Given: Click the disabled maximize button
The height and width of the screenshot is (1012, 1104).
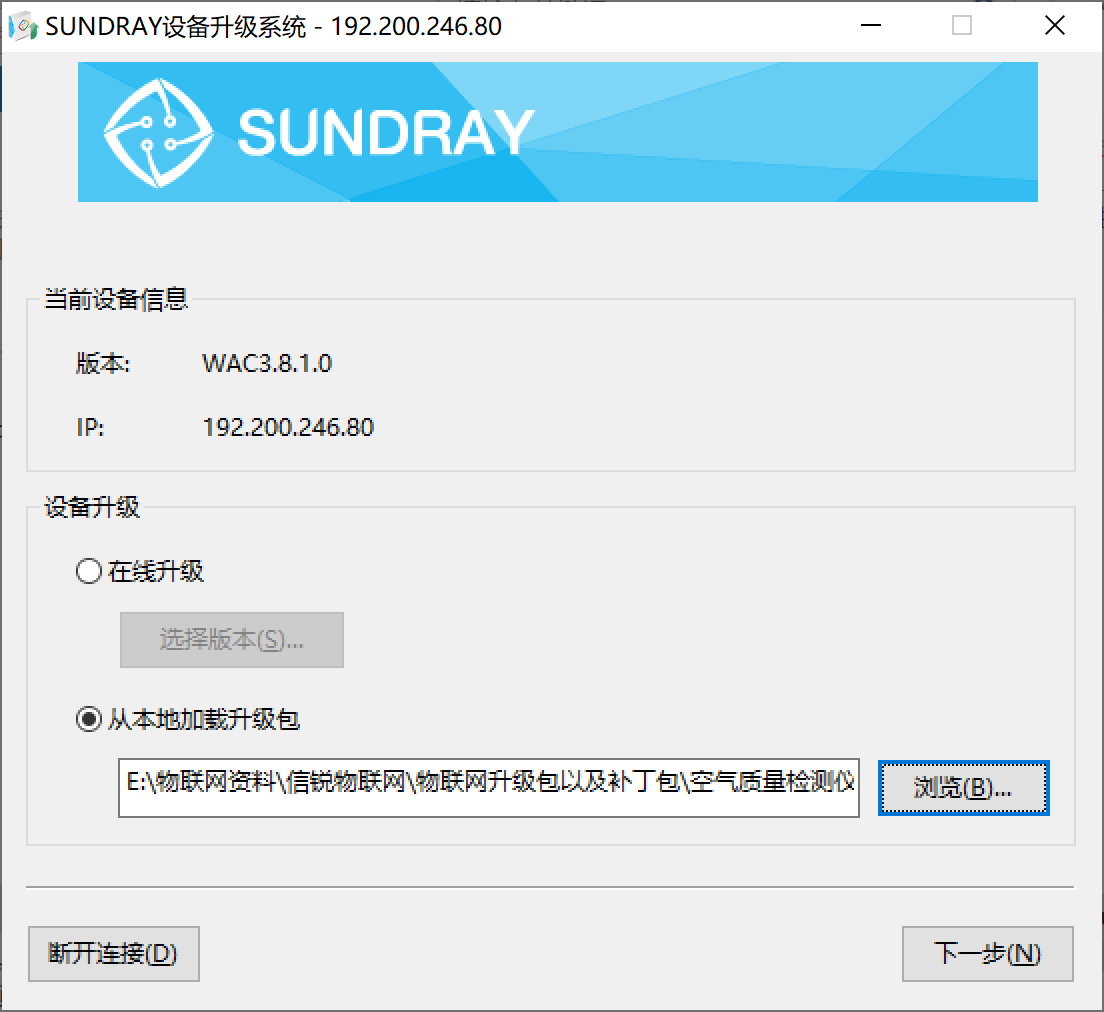Looking at the screenshot, I should tap(962, 26).
